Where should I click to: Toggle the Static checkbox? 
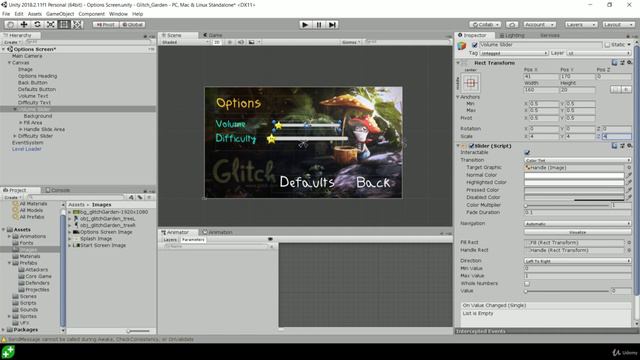607,45
